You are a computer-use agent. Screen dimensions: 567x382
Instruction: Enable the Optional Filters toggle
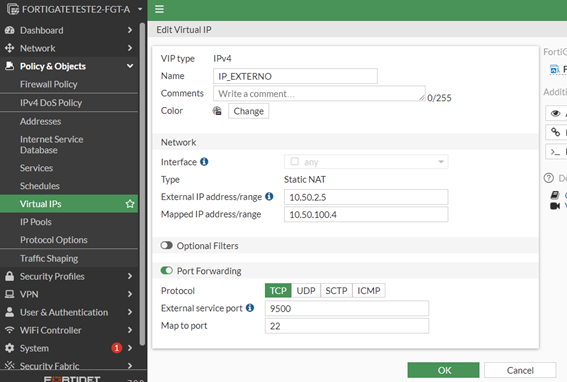166,246
